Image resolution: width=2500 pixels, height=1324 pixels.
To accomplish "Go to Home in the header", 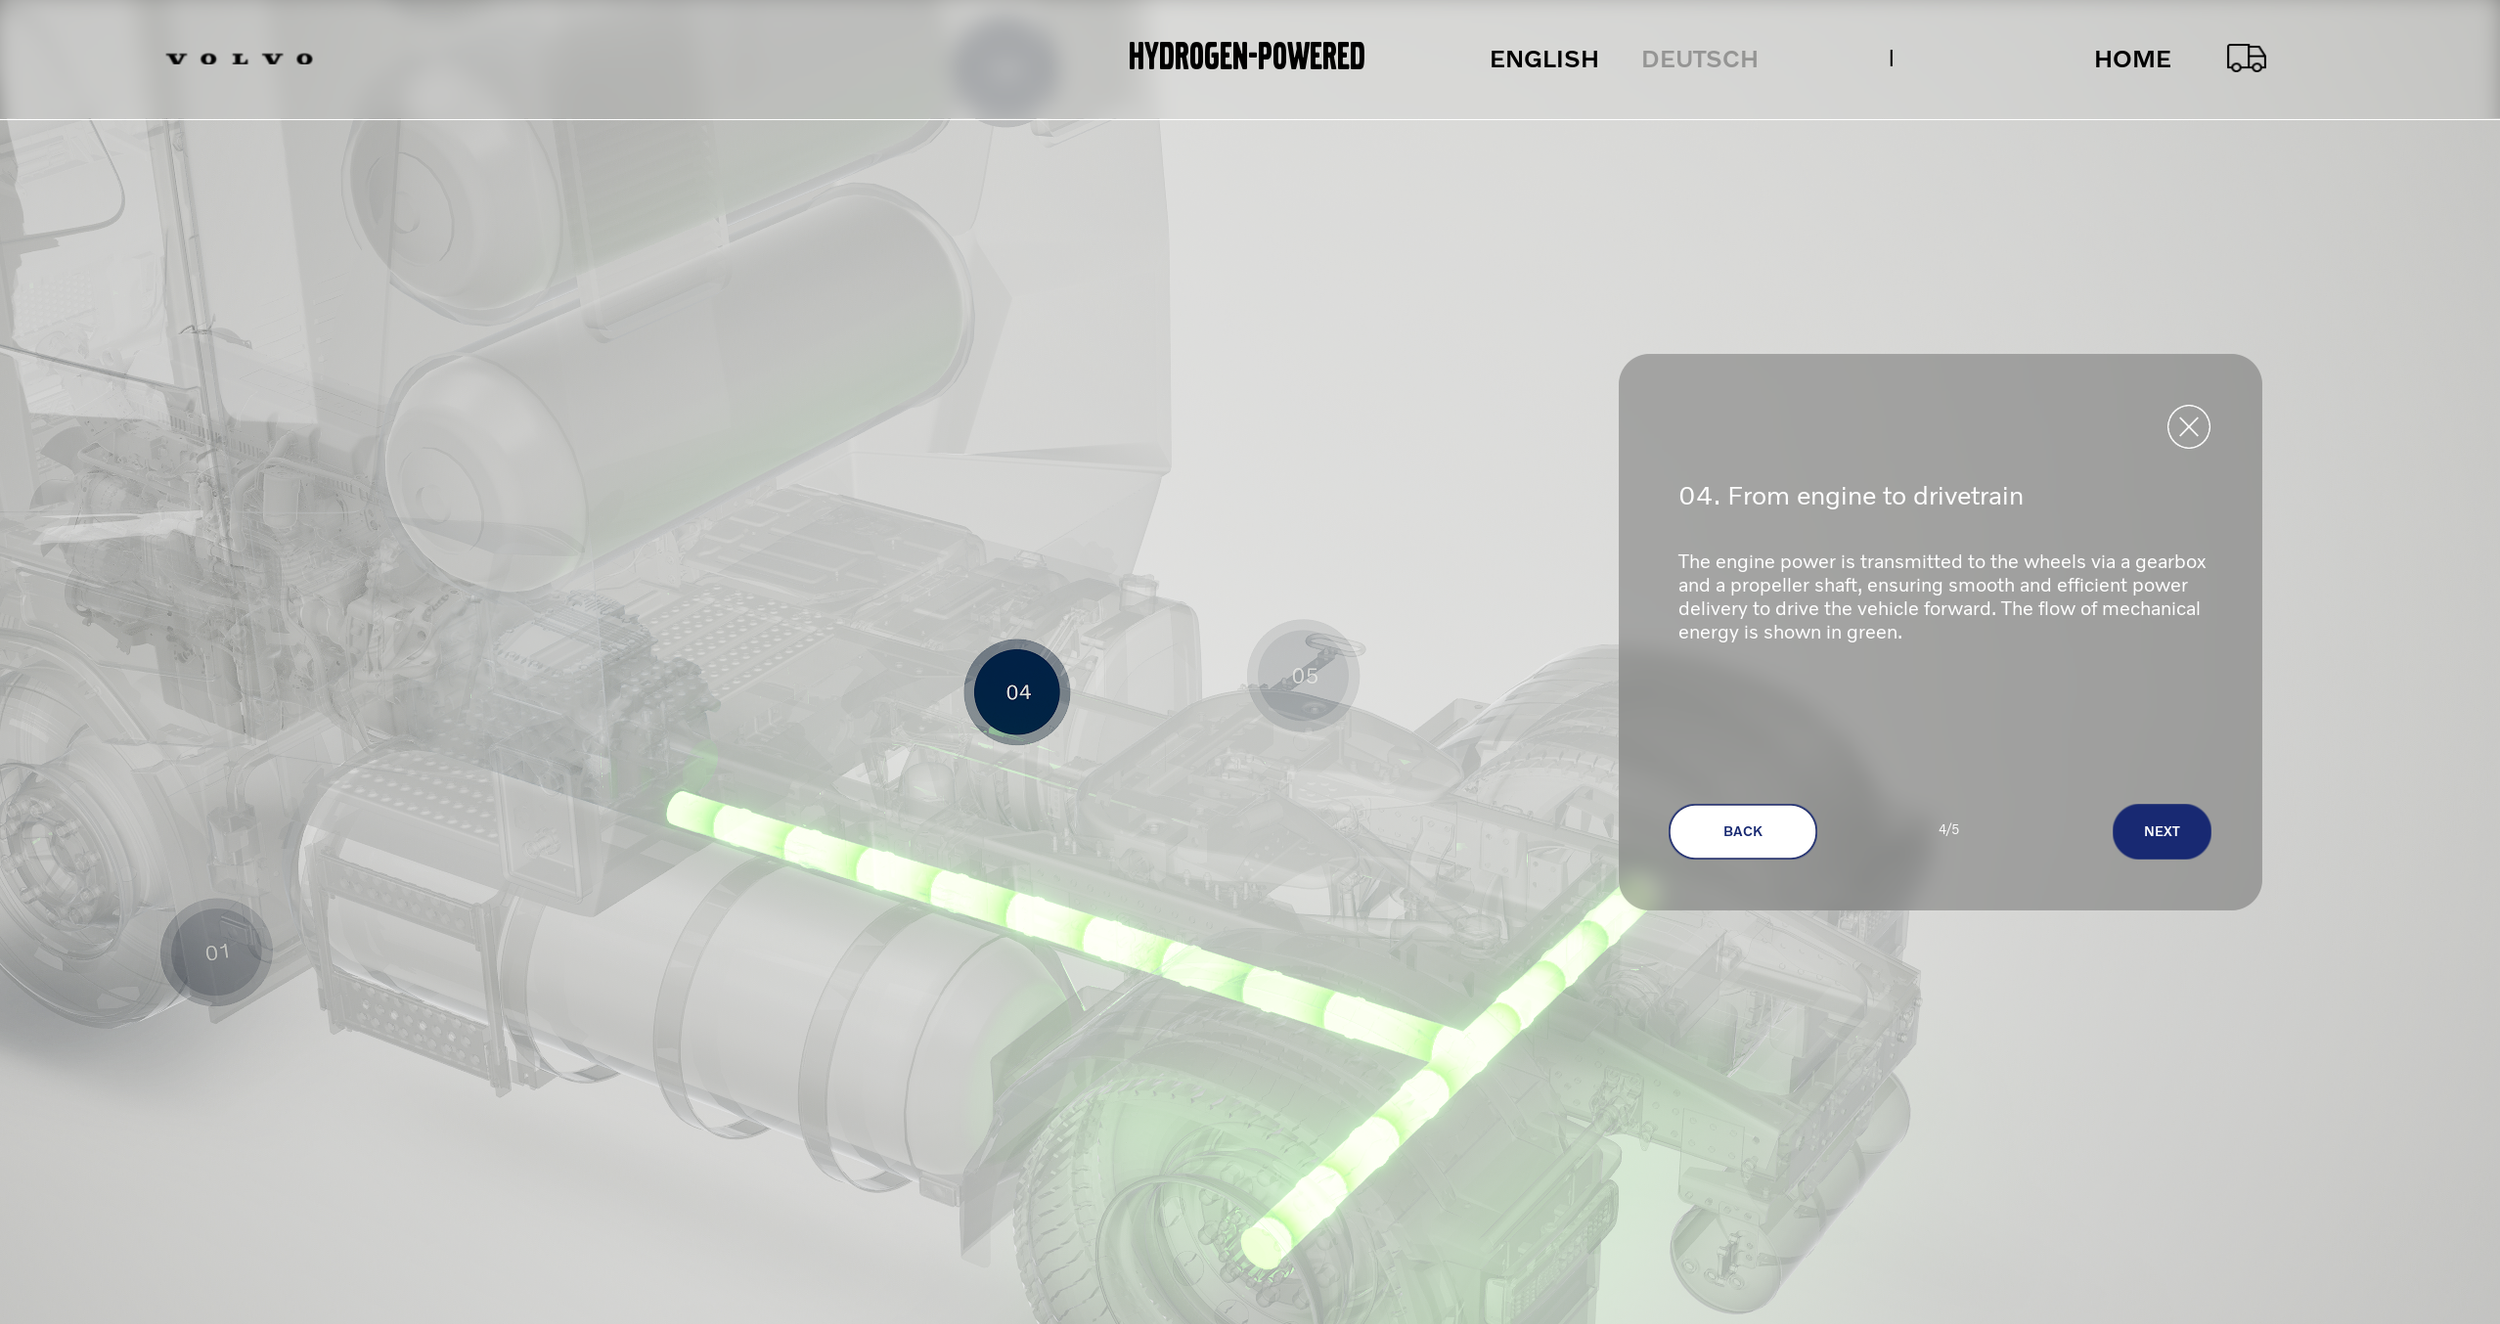I will [2132, 59].
